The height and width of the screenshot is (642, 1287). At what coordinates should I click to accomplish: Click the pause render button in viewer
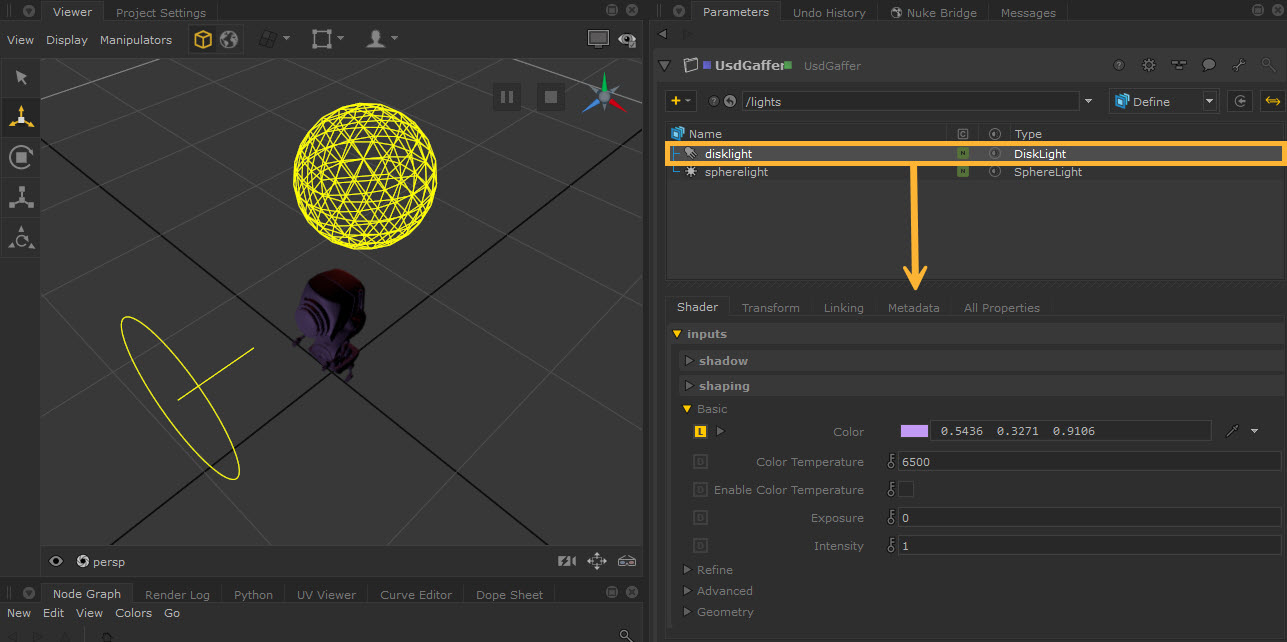coord(507,97)
